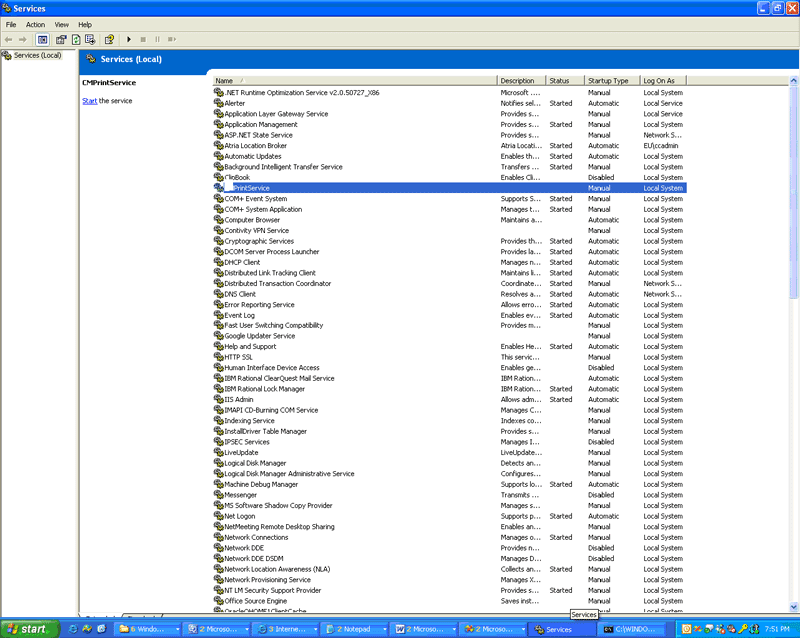Open the File menu
The height and width of the screenshot is (638, 800).
tap(11, 24)
